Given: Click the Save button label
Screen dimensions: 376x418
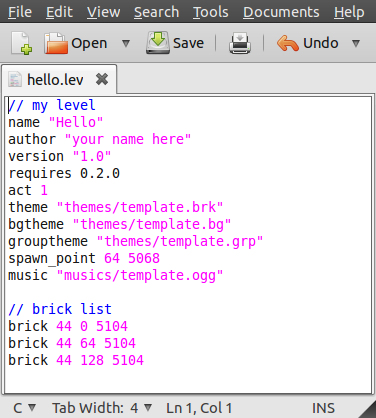Looking at the screenshot, I should pyautogui.click(x=188, y=43).
